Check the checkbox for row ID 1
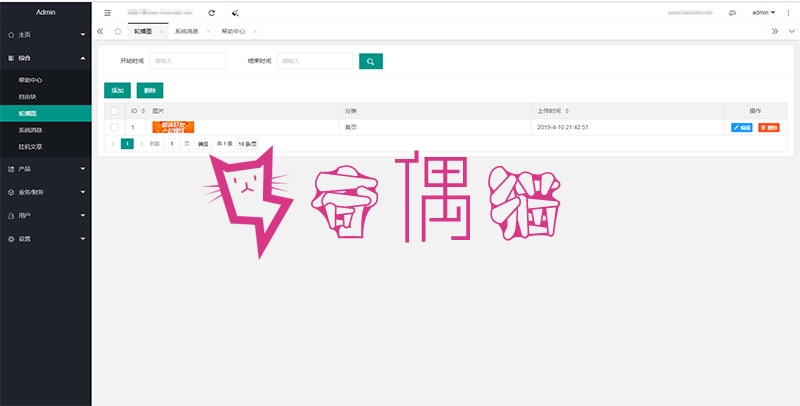Viewport: 800px width, 406px height. (x=115, y=127)
